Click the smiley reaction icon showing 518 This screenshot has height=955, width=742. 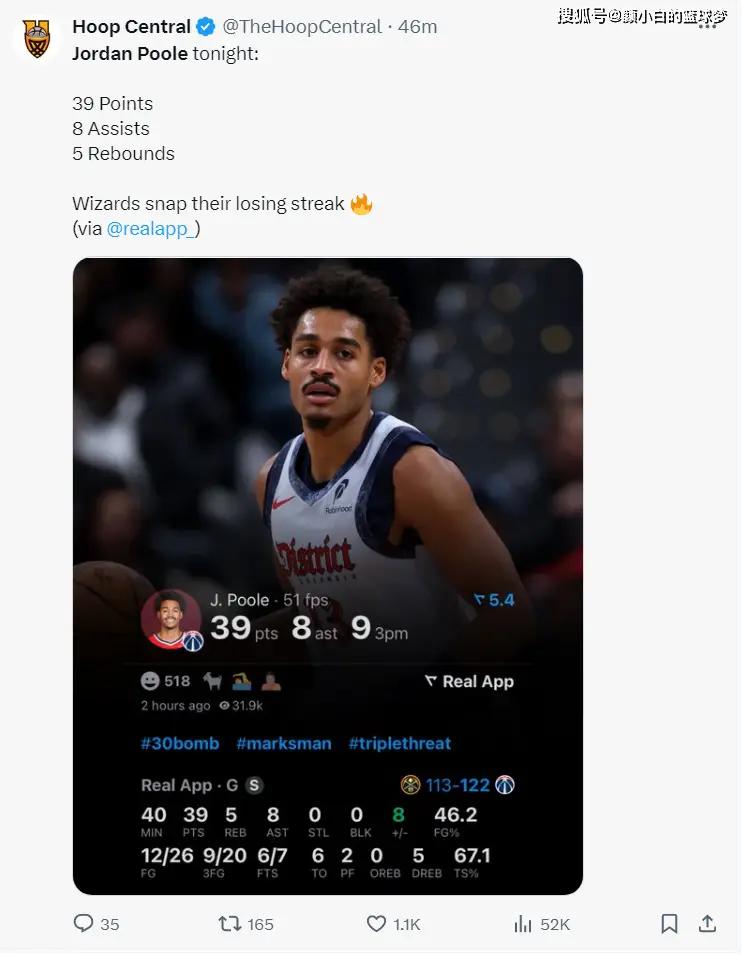(x=150, y=681)
